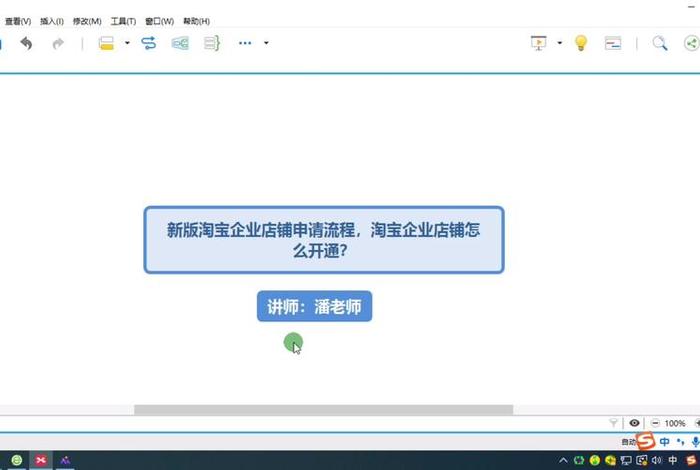
Task: Click the Sogou voice input microphone
Action: point(695,442)
